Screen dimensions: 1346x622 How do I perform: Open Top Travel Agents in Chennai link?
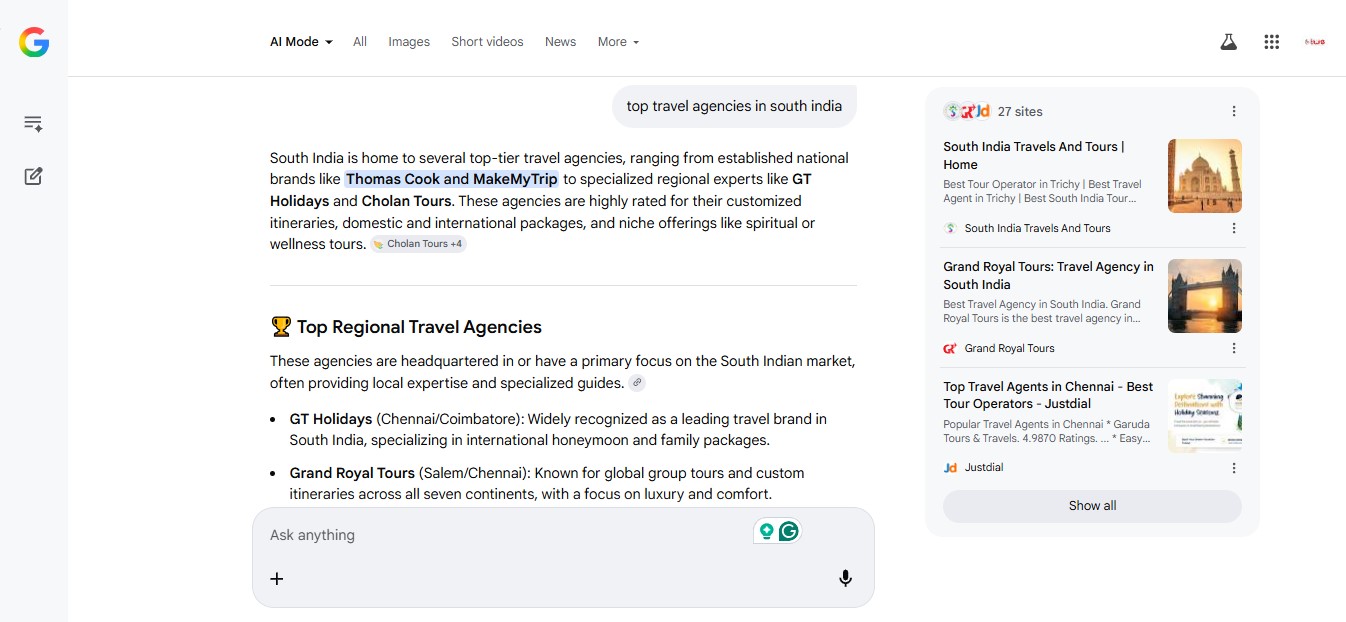click(1048, 395)
